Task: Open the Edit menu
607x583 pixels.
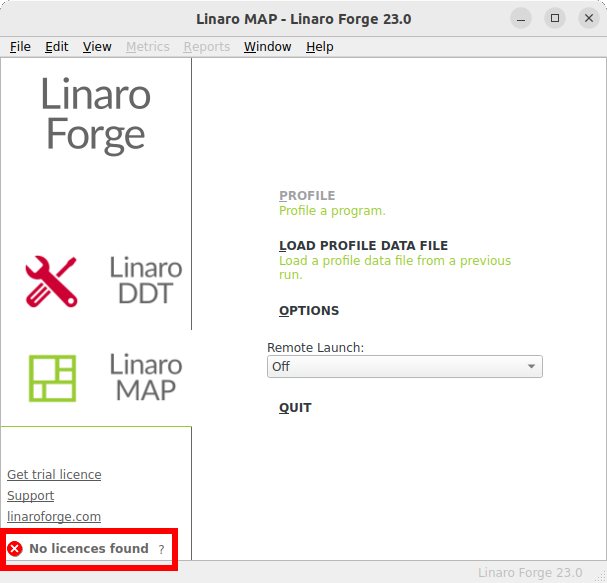Action: coord(57,47)
